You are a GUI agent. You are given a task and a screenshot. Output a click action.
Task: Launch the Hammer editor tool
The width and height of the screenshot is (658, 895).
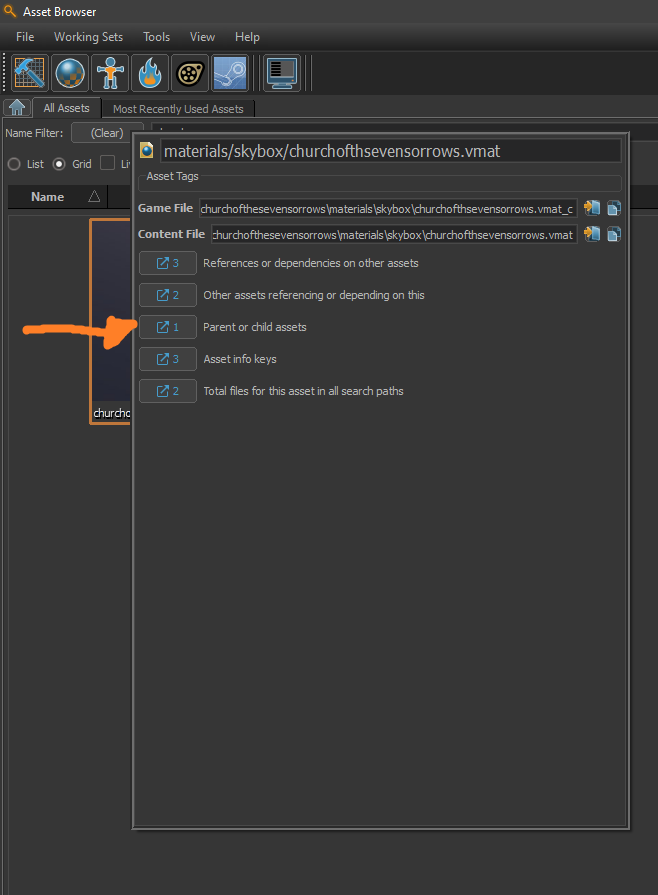pos(29,72)
